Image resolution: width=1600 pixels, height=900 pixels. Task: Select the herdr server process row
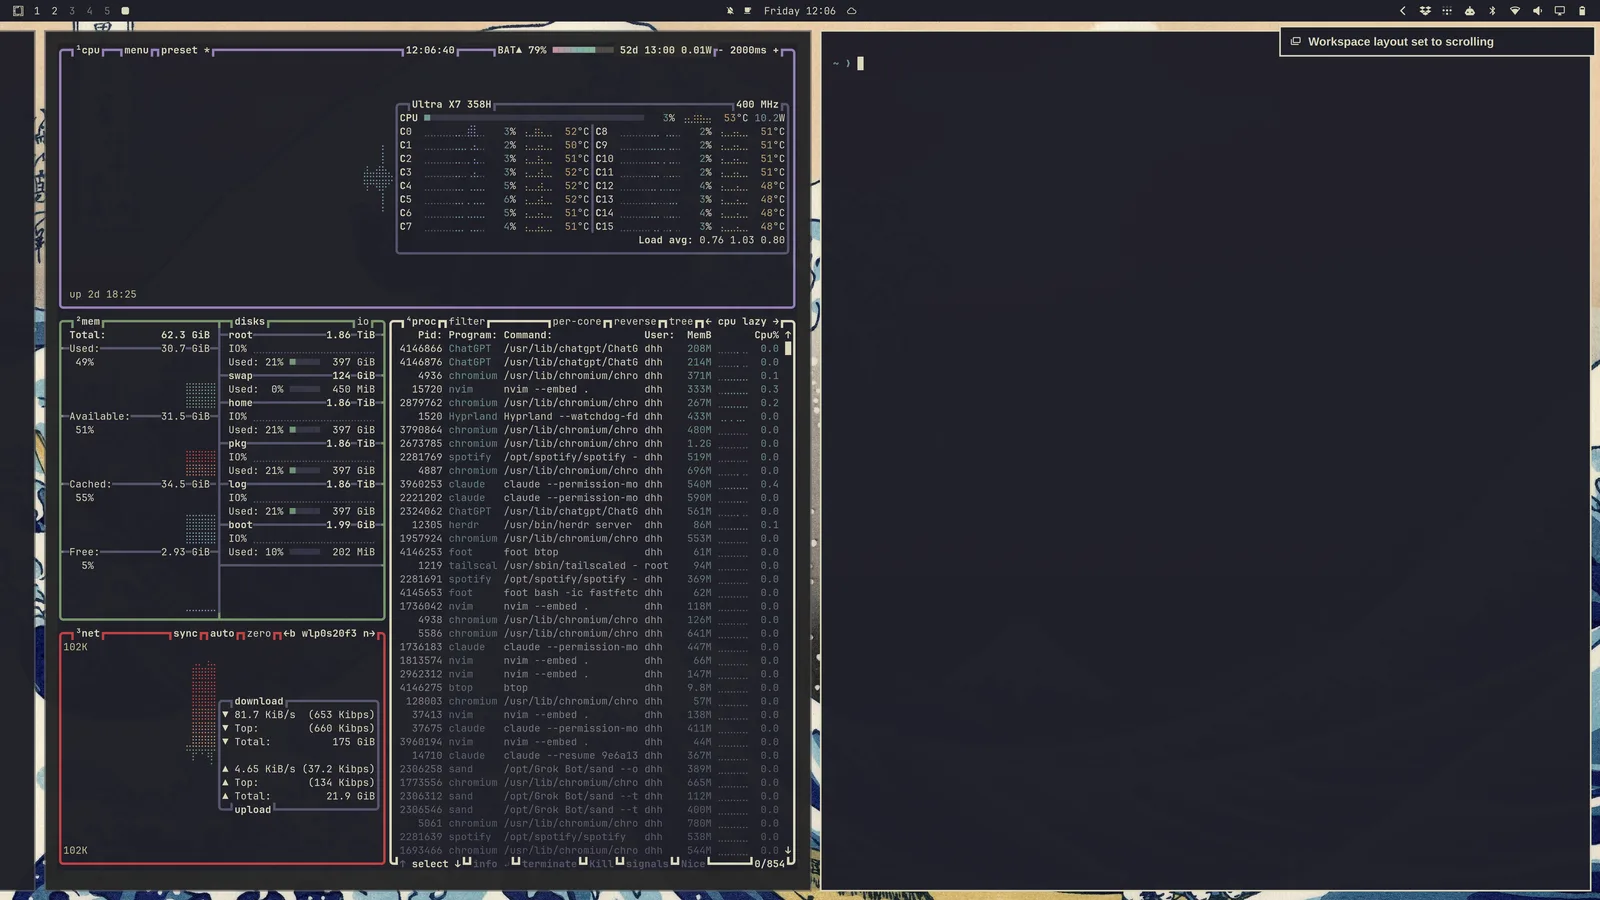pos(590,525)
